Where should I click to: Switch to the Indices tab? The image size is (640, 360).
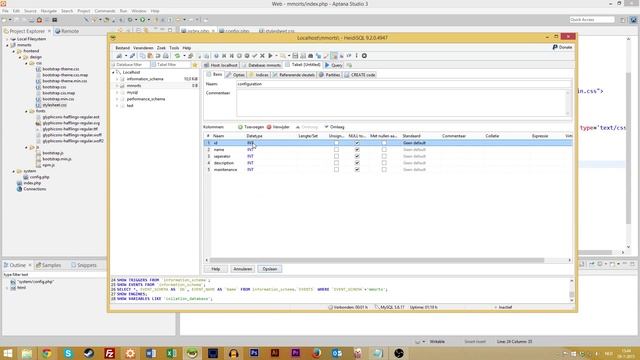pyautogui.click(x=259, y=75)
